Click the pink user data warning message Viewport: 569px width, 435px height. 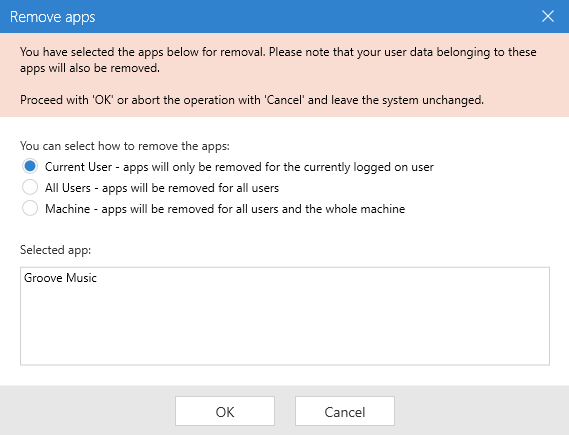point(278,60)
